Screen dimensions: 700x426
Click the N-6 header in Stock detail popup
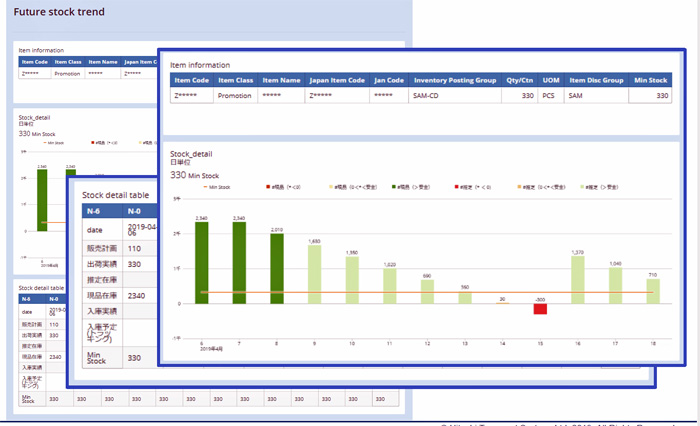(102, 211)
